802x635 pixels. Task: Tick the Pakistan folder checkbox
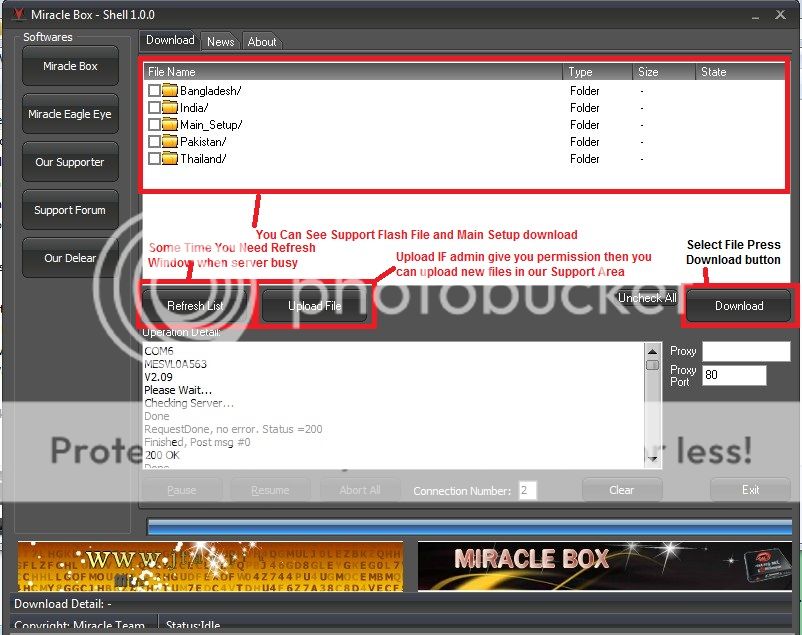click(x=154, y=141)
